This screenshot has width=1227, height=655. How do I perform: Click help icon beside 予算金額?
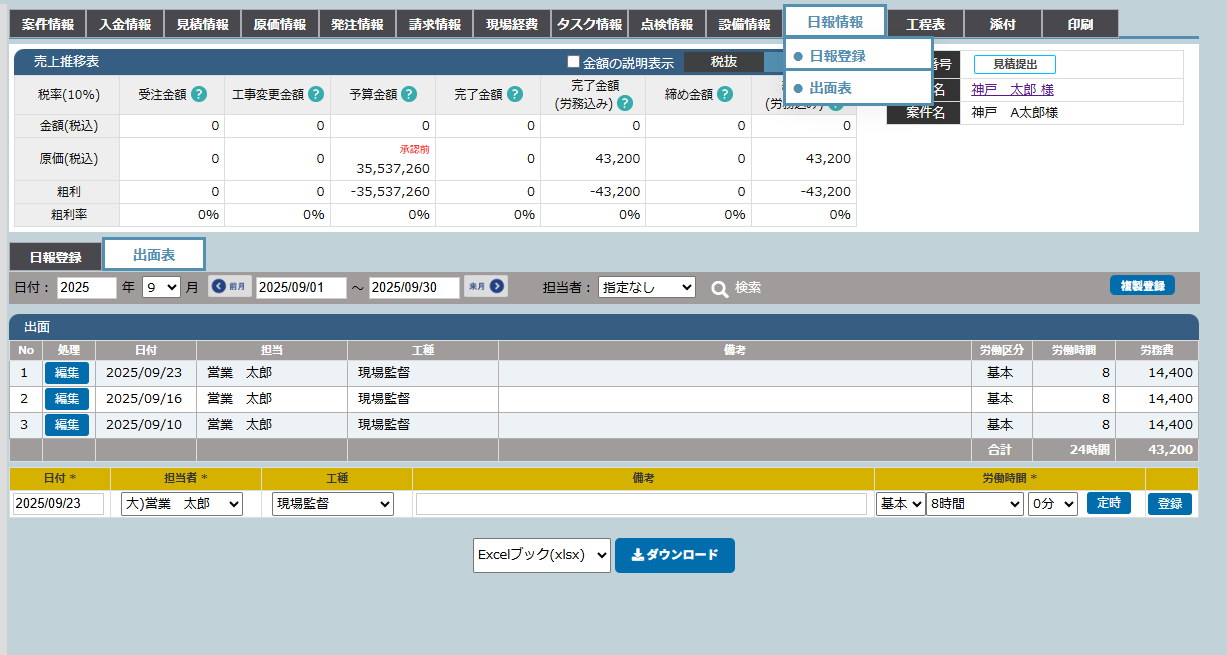(409, 95)
